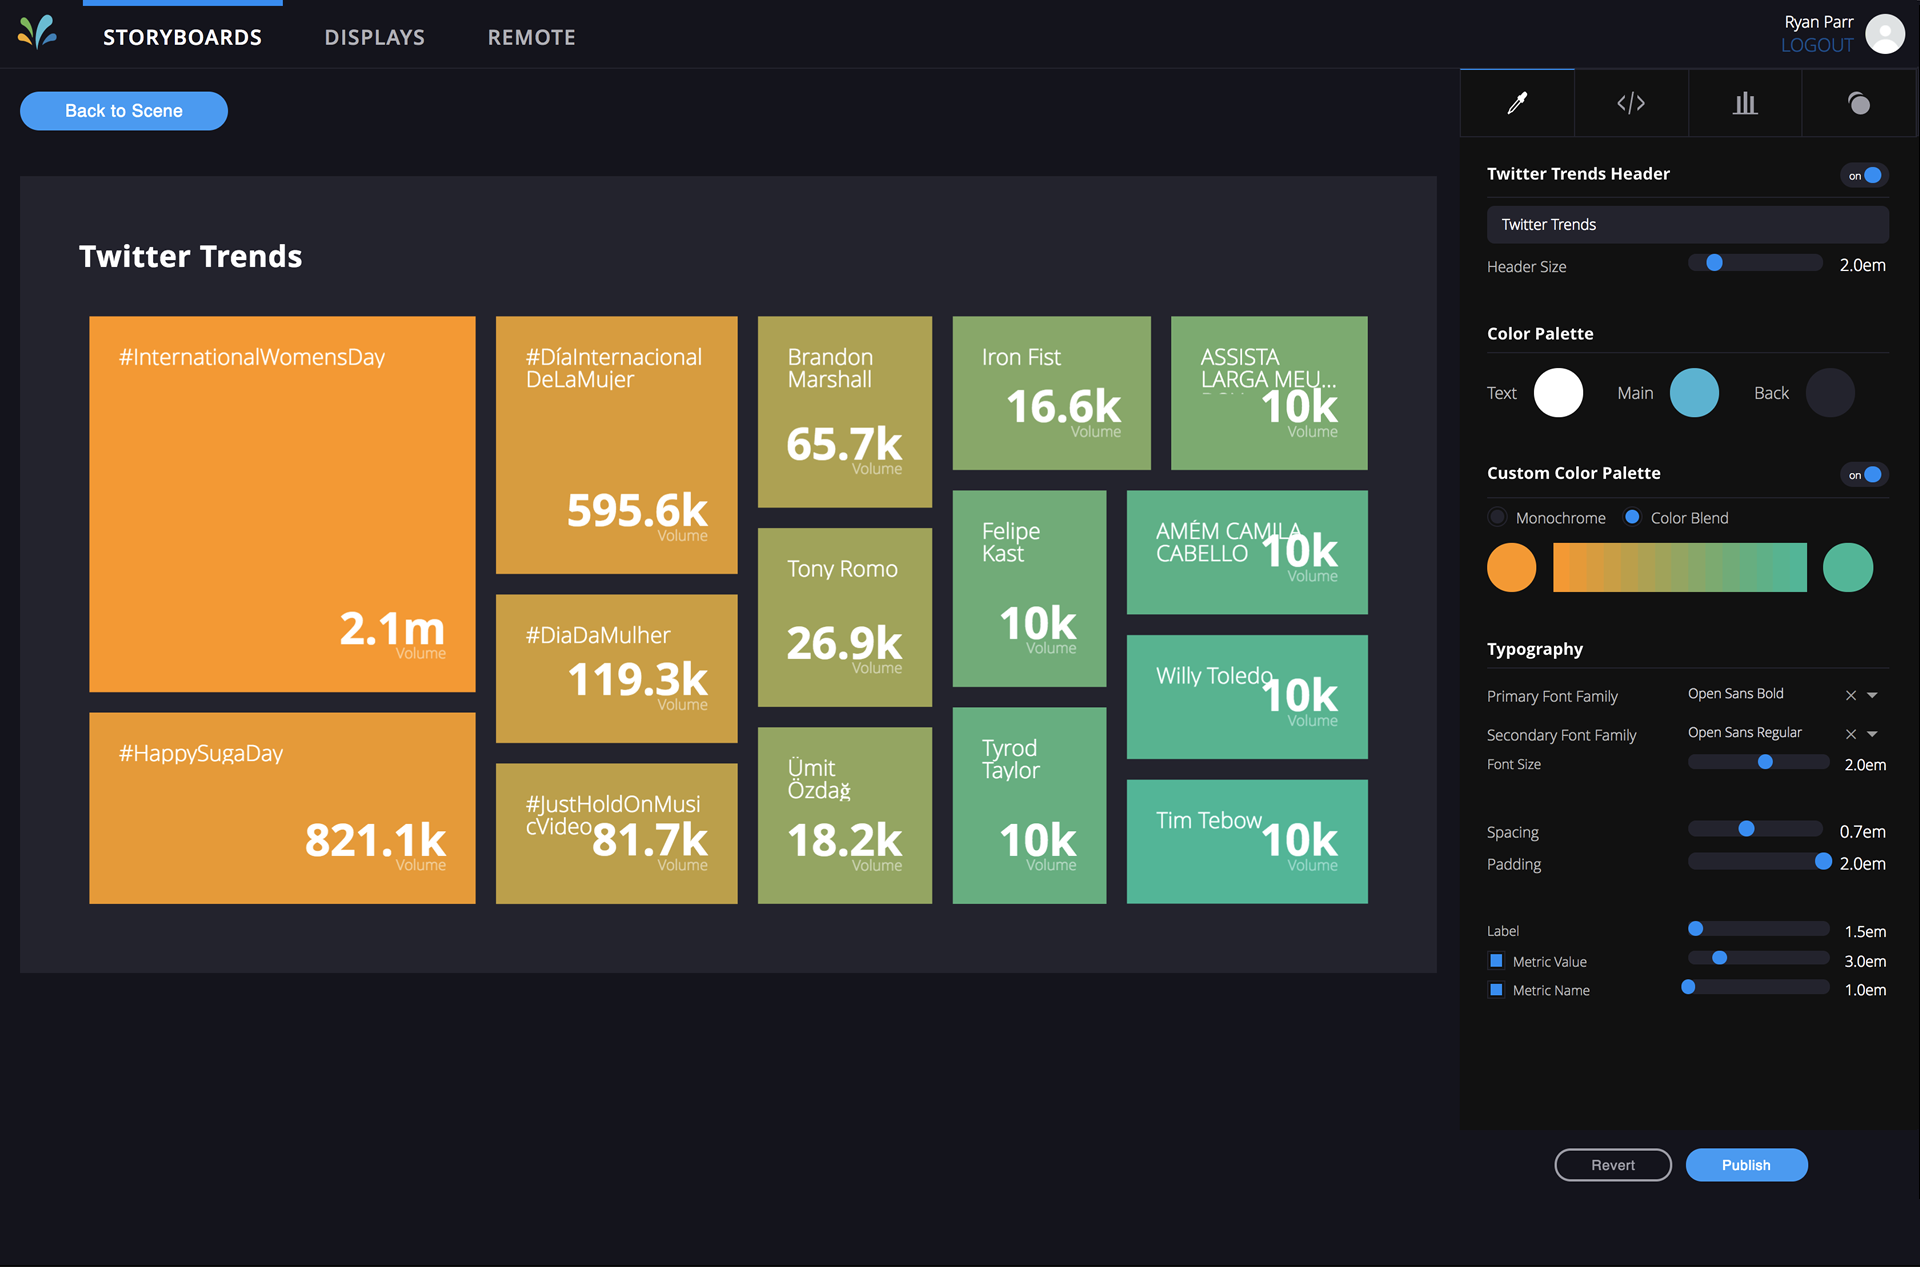Click the Twitter Trends header text field
The width and height of the screenshot is (1920, 1267).
pyautogui.click(x=1688, y=224)
